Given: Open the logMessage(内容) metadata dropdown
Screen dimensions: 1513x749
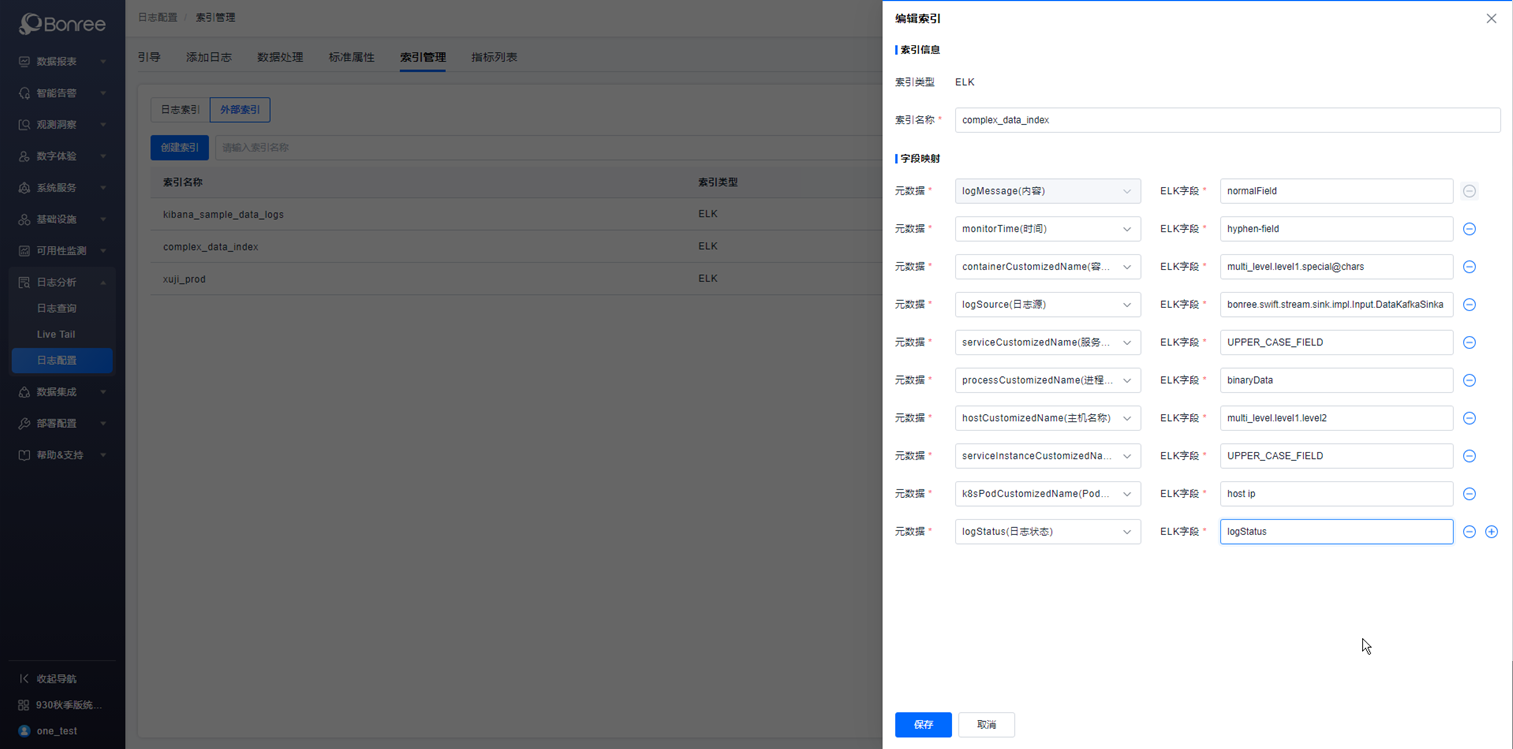Looking at the screenshot, I should (x=1047, y=191).
